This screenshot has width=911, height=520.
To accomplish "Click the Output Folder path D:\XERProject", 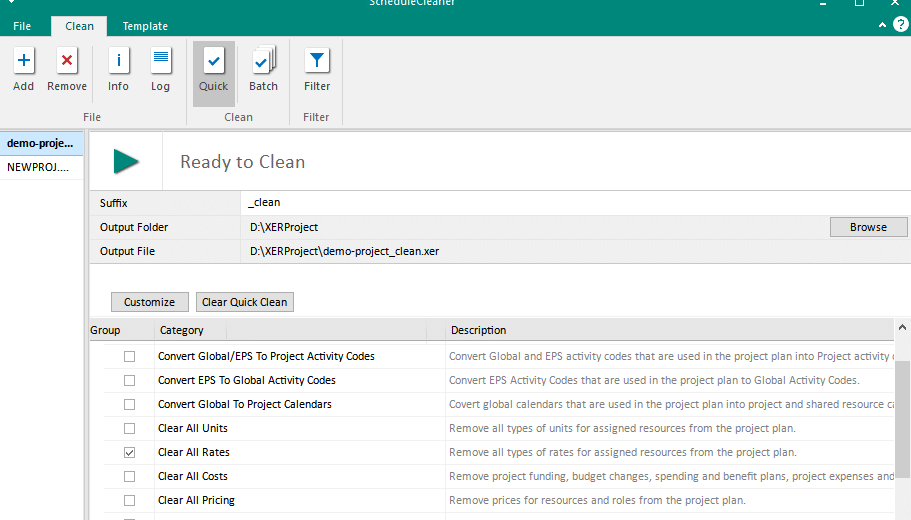I will 284,227.
